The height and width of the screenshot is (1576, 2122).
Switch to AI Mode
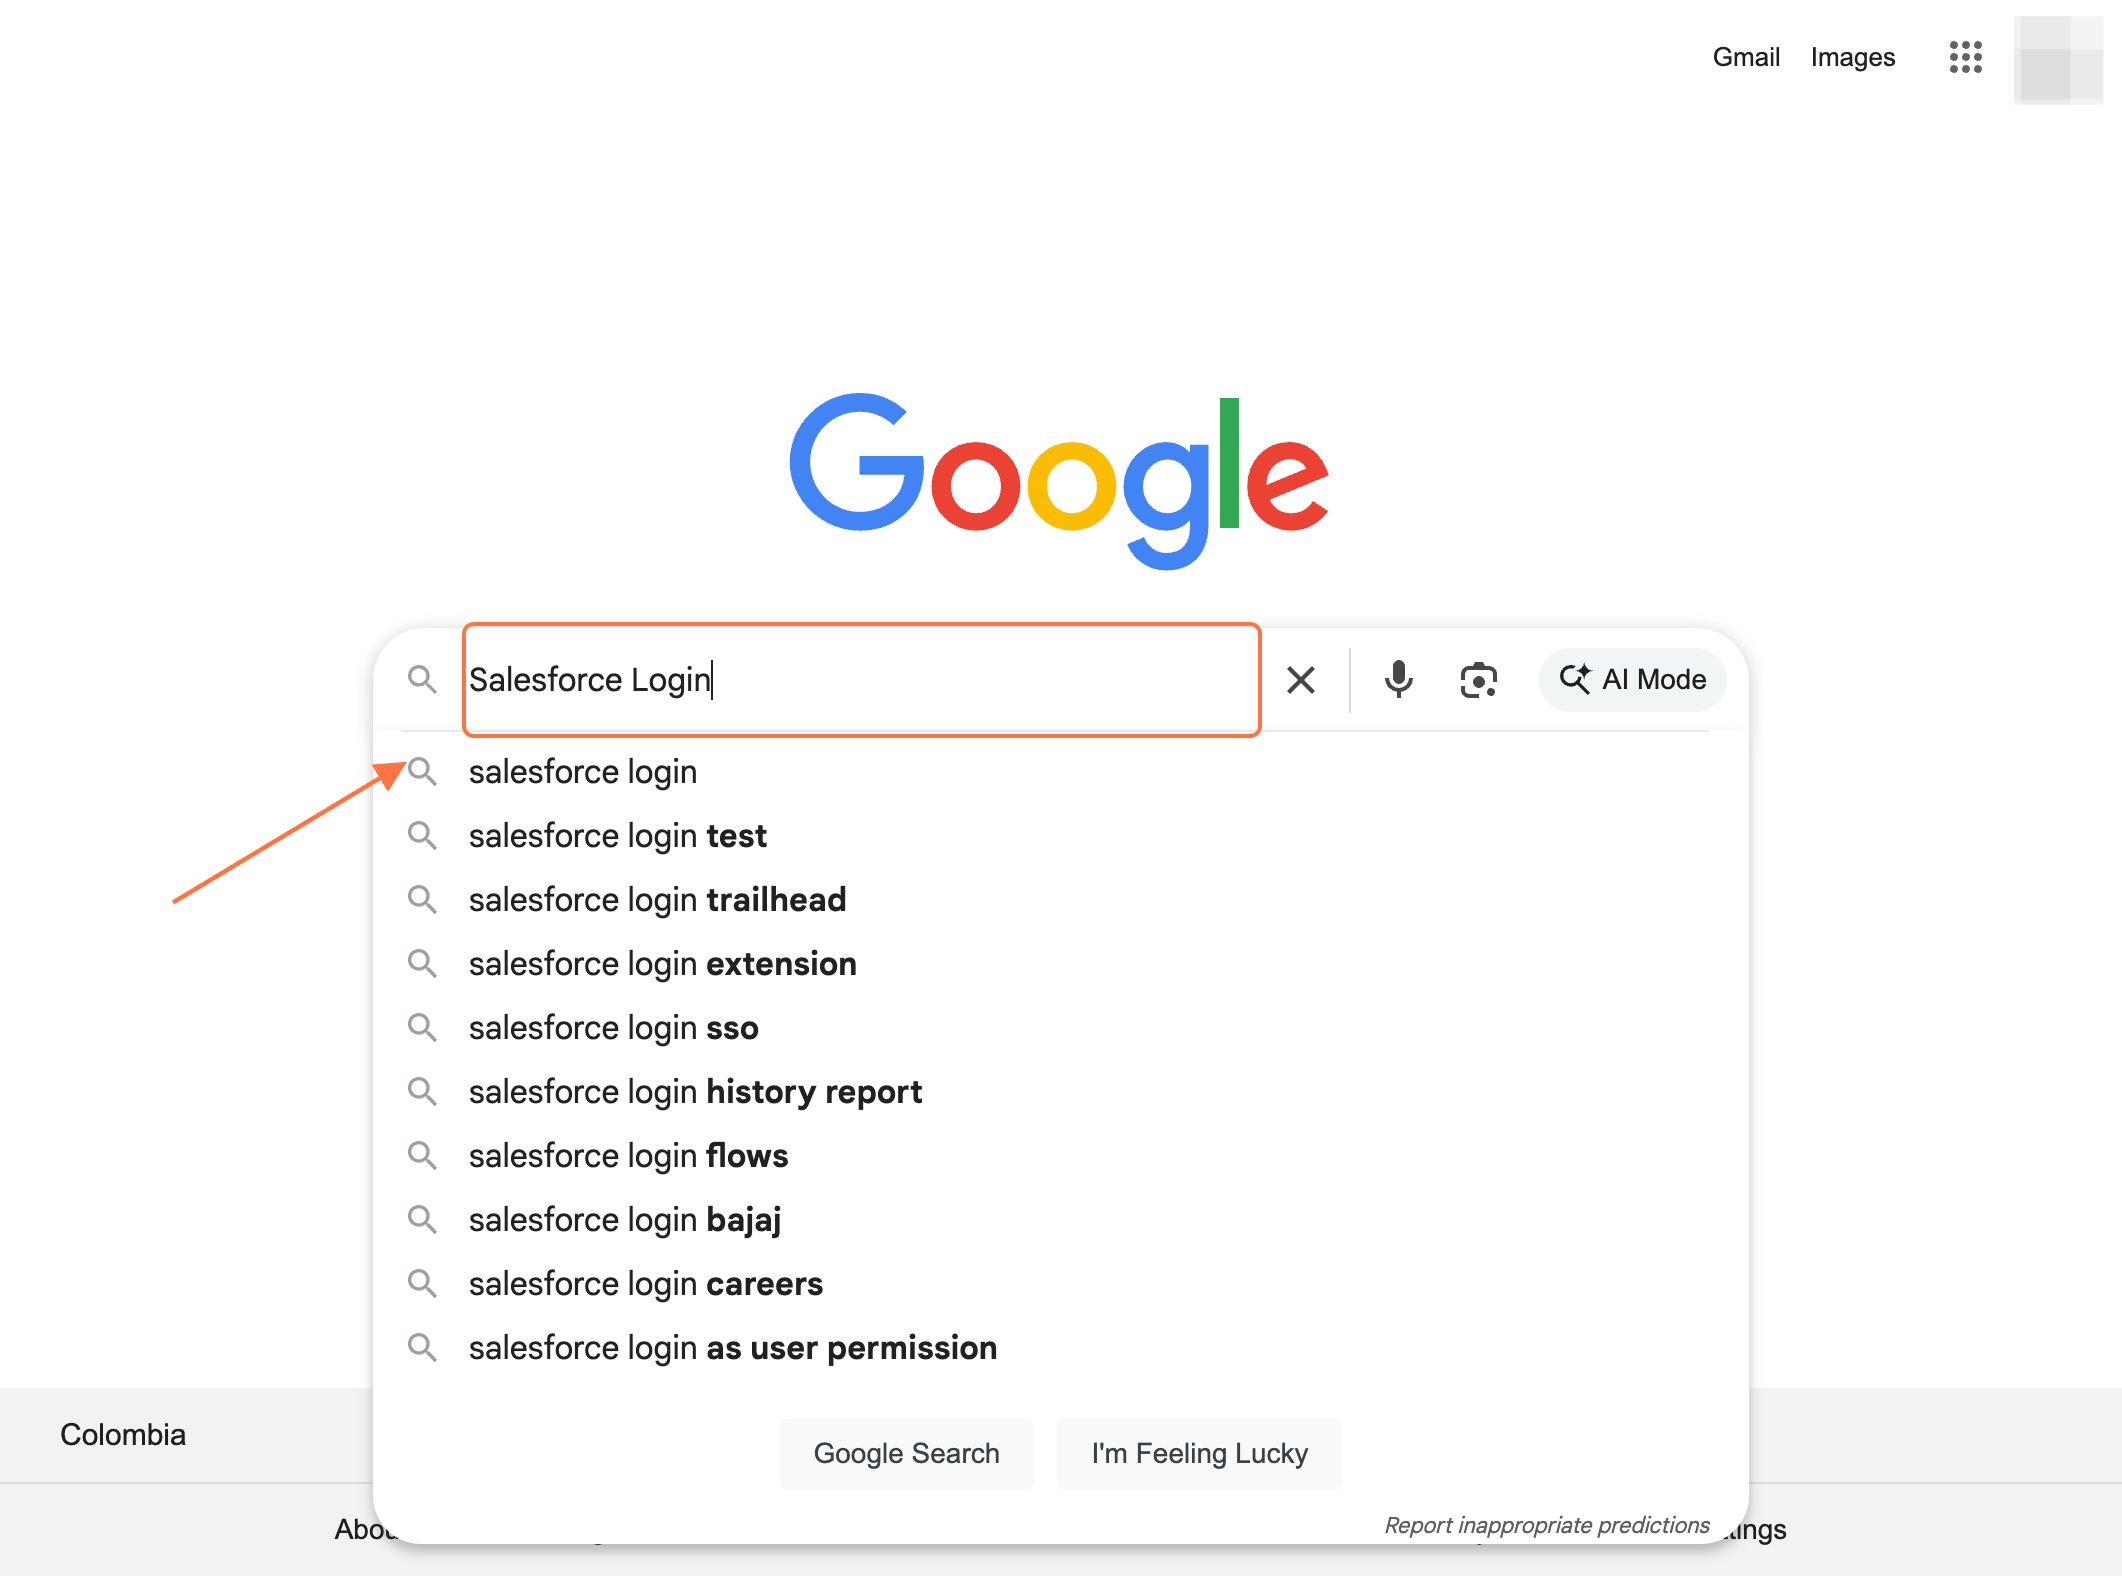(1632, 680)
